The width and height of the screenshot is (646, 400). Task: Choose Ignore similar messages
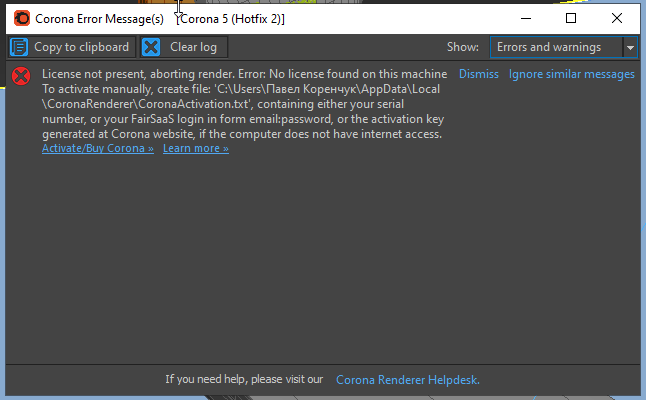[x=571, y=74]
